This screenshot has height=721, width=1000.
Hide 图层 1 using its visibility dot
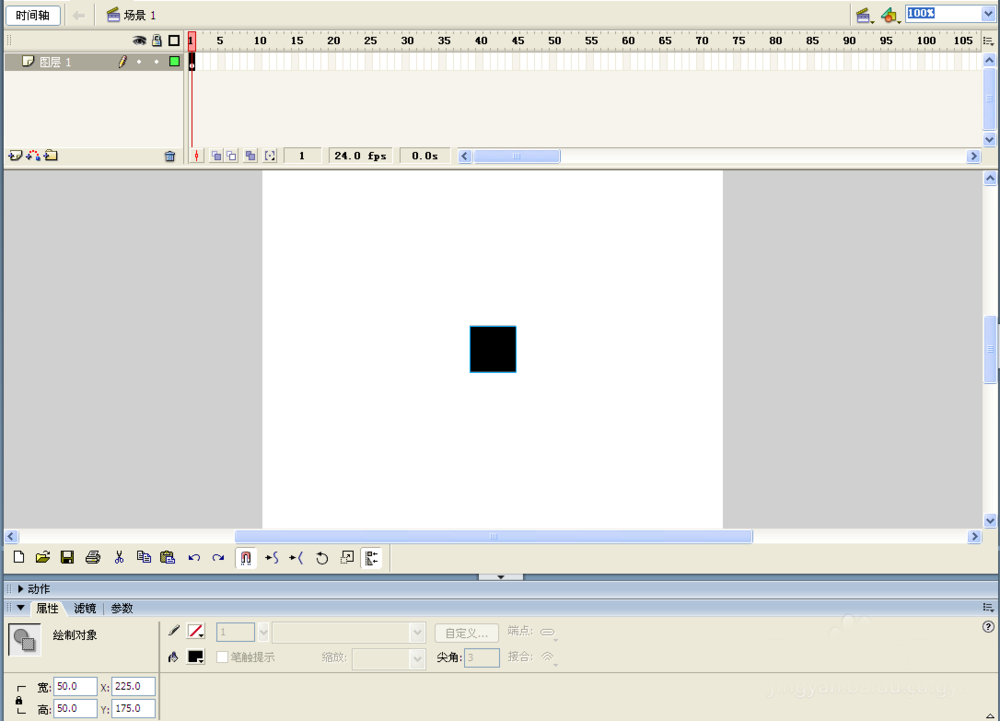click(x=139, y=62)
